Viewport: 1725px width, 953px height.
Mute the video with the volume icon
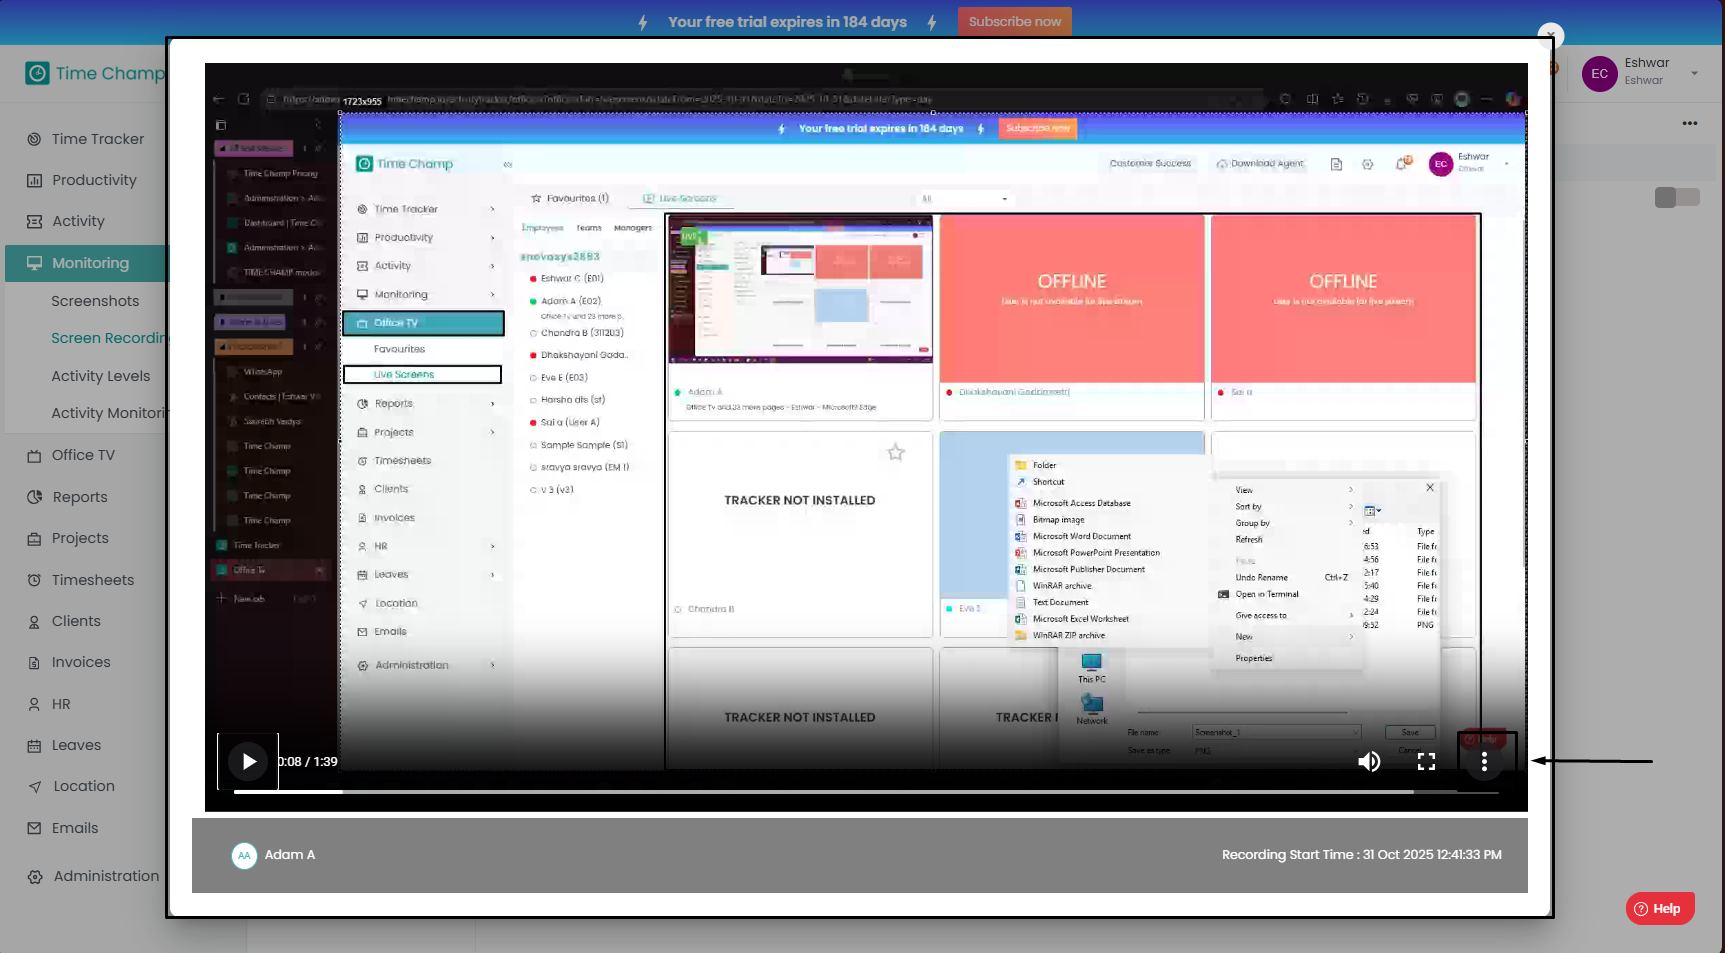coord(1369,762)
